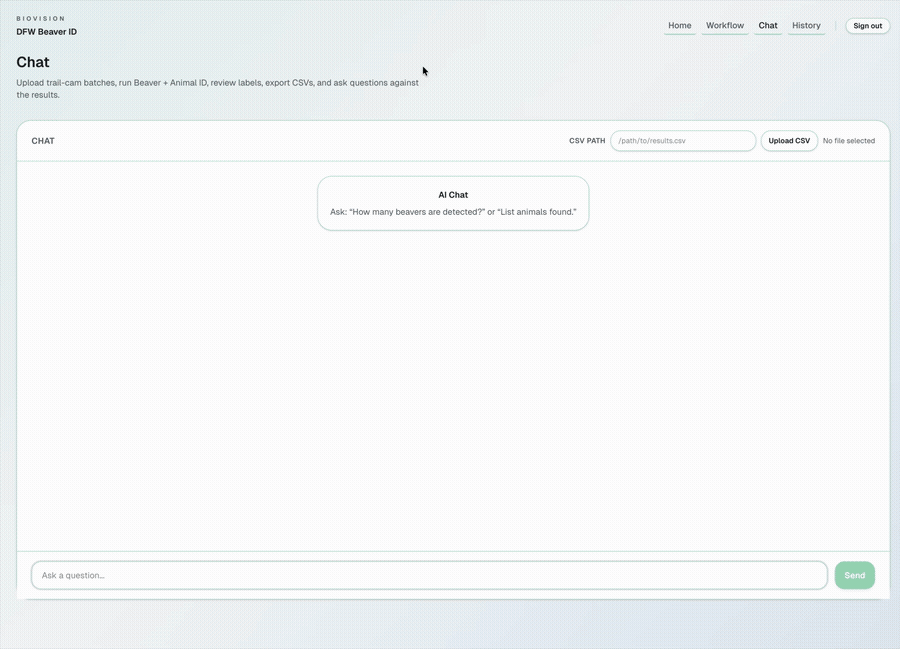
Task: Click the /path/to/results.csv placeholder field
Action: [x=683, y=140]
